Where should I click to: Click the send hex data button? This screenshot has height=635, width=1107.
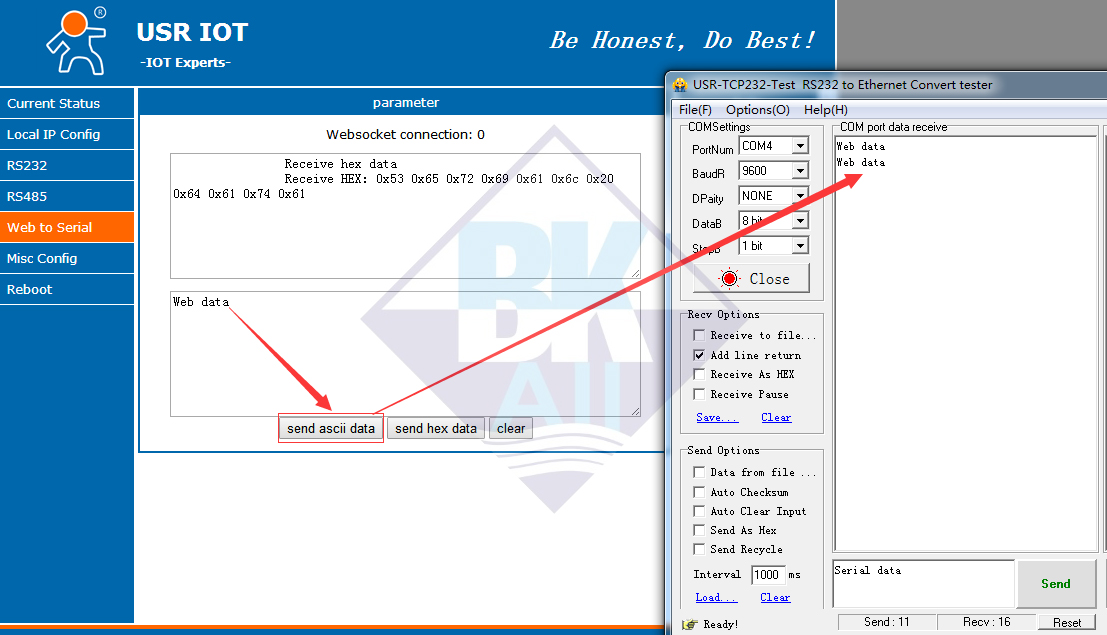436,428
